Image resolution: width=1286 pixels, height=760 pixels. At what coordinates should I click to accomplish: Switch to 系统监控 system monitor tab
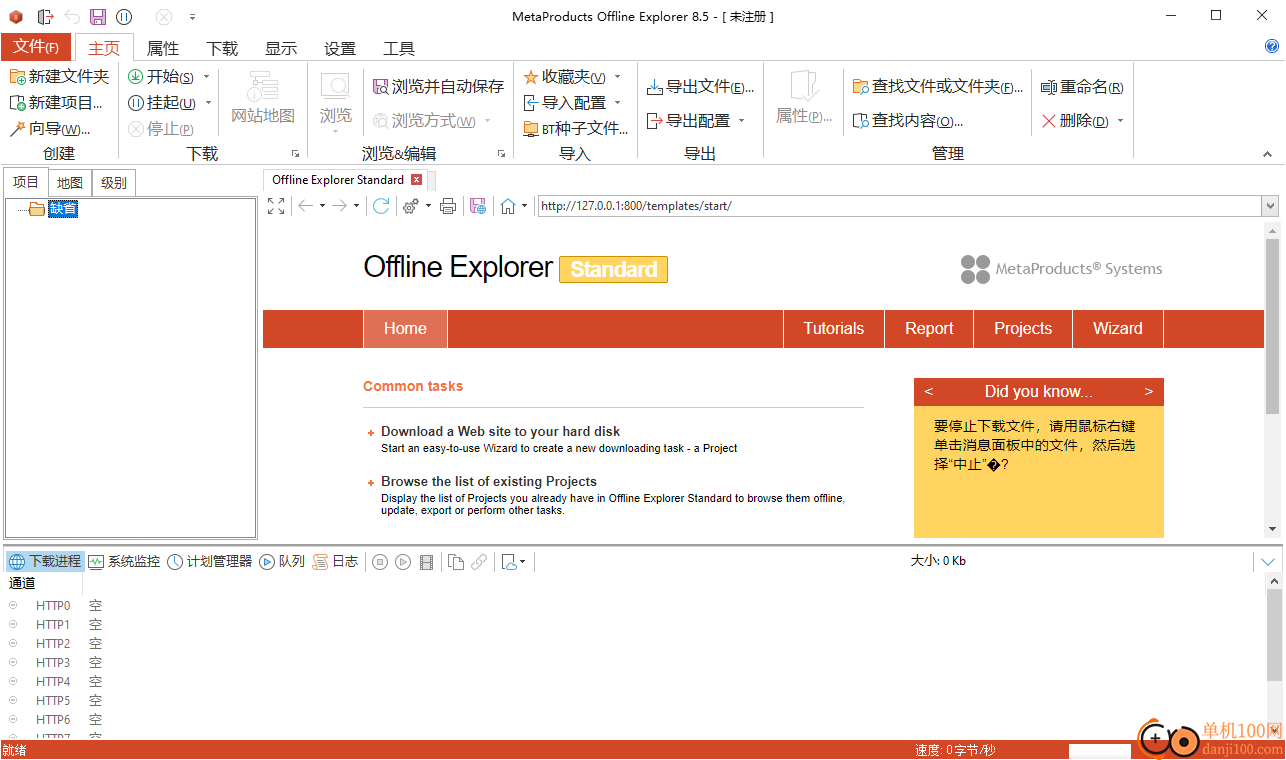click(124, 562)
